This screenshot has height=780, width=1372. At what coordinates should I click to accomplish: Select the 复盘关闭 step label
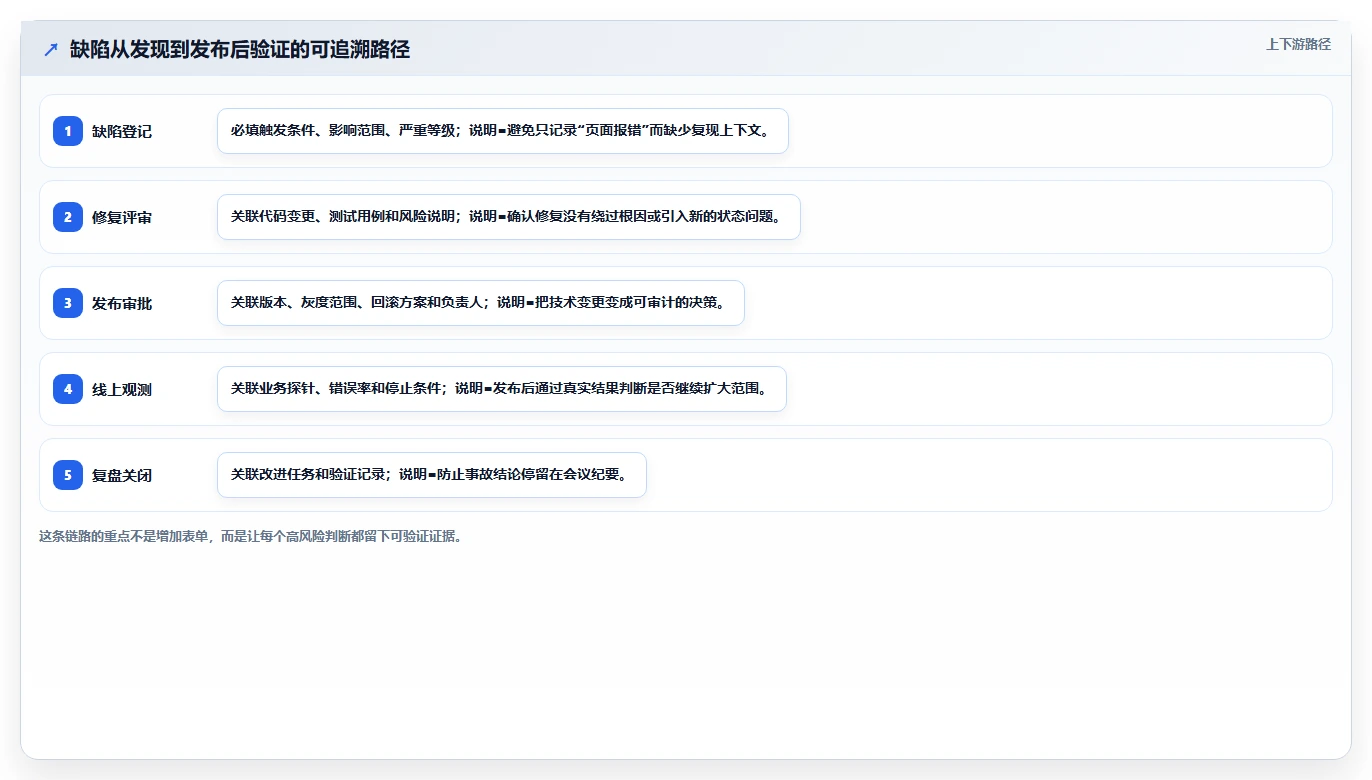click(122, 476)
